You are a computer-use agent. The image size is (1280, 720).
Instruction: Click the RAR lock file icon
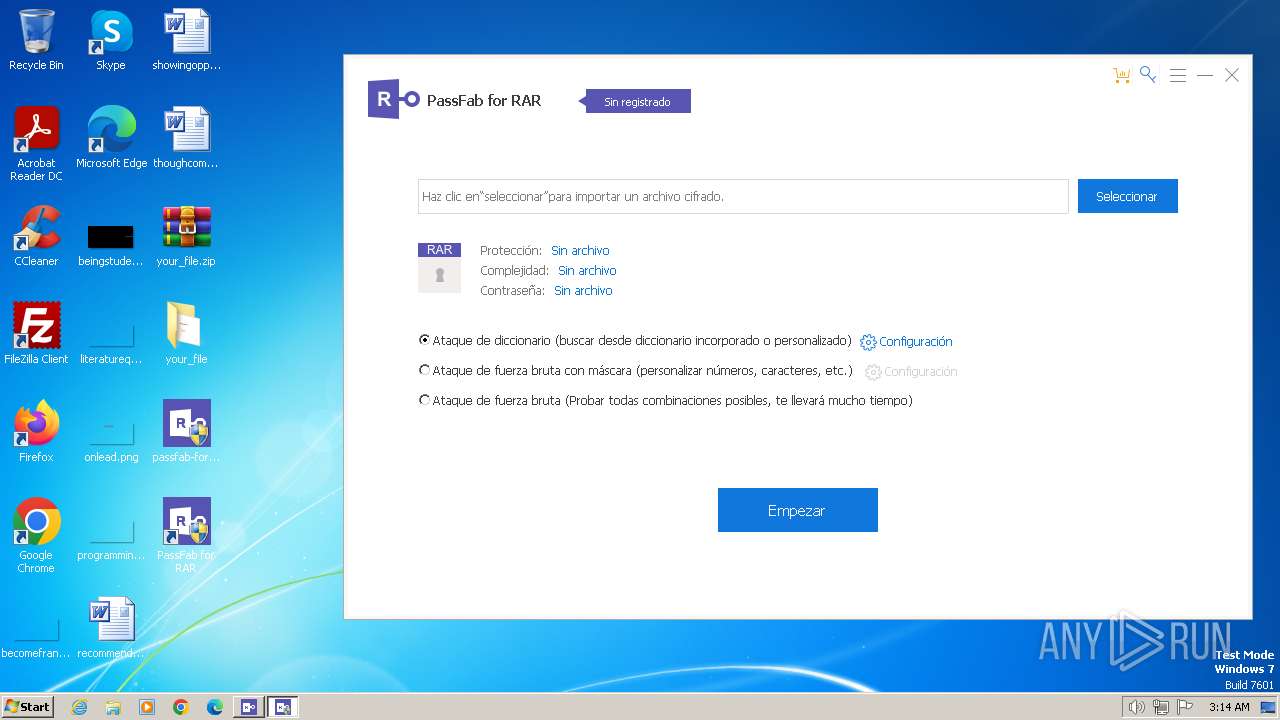[x=439, y=268]
